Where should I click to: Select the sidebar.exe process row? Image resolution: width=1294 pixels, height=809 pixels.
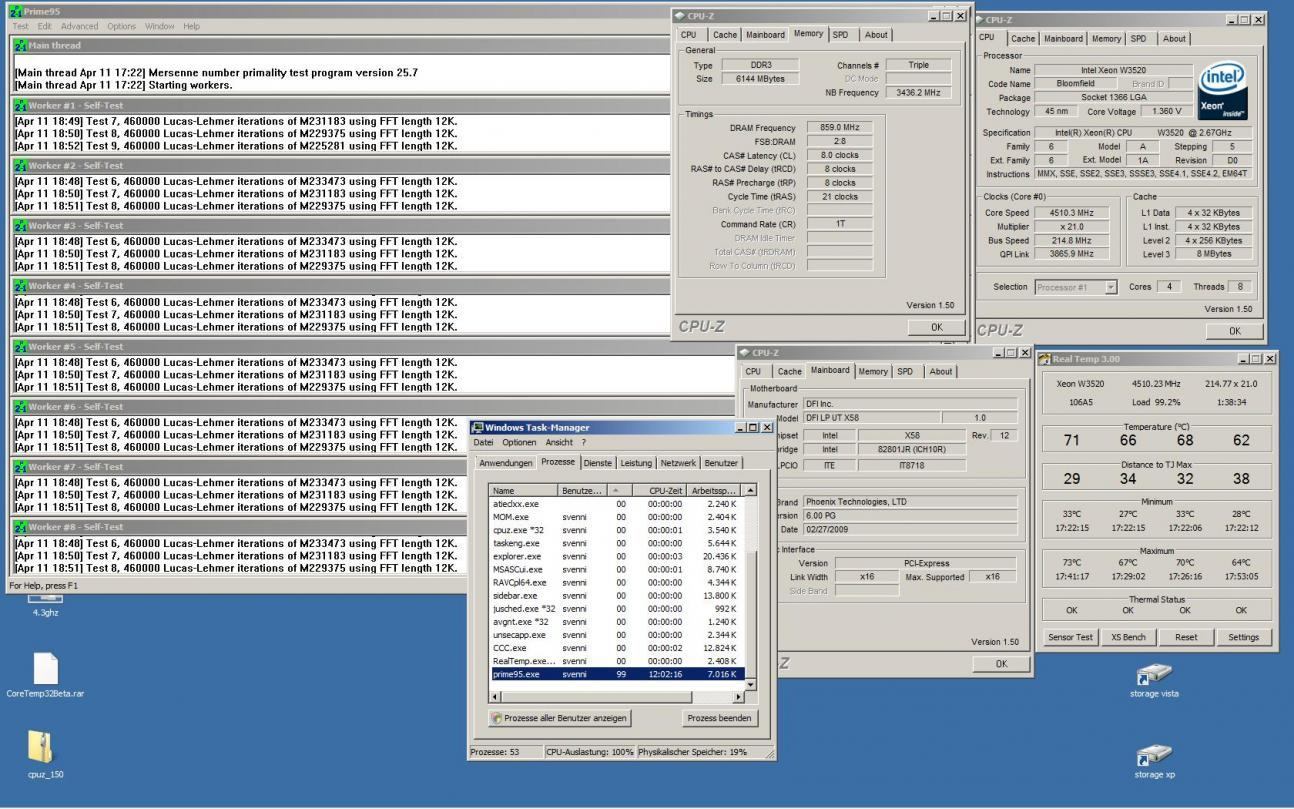[616, 596]
